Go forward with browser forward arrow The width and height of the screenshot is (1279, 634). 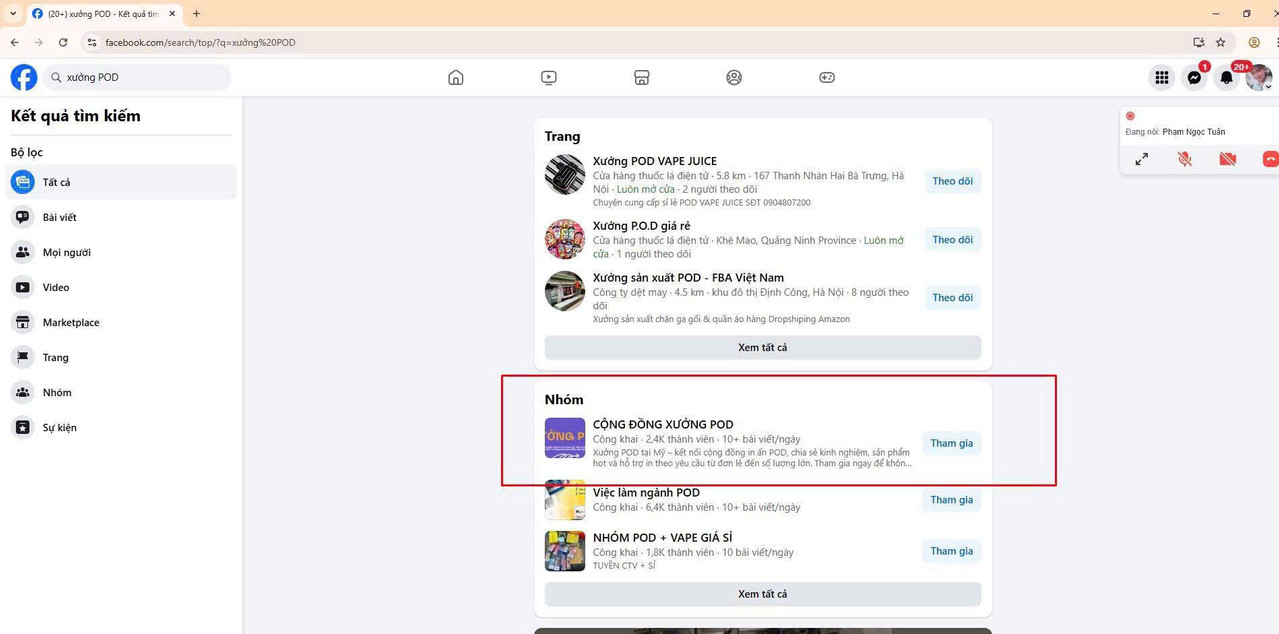39,42
